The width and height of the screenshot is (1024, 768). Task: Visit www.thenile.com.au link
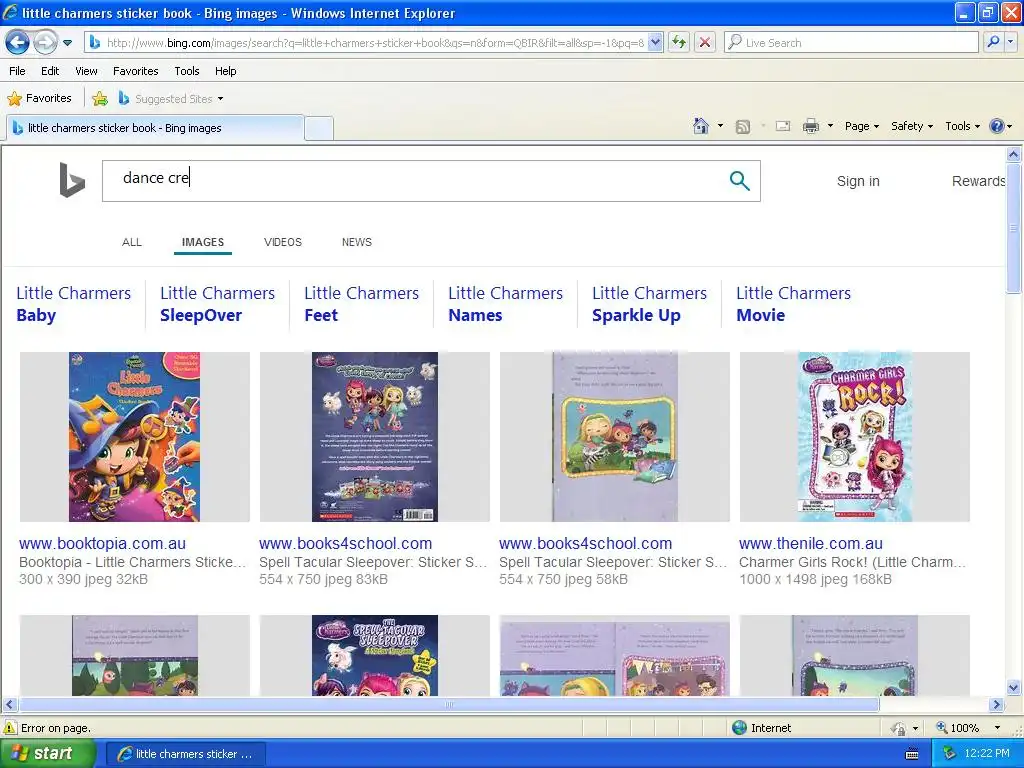[810, 543]
